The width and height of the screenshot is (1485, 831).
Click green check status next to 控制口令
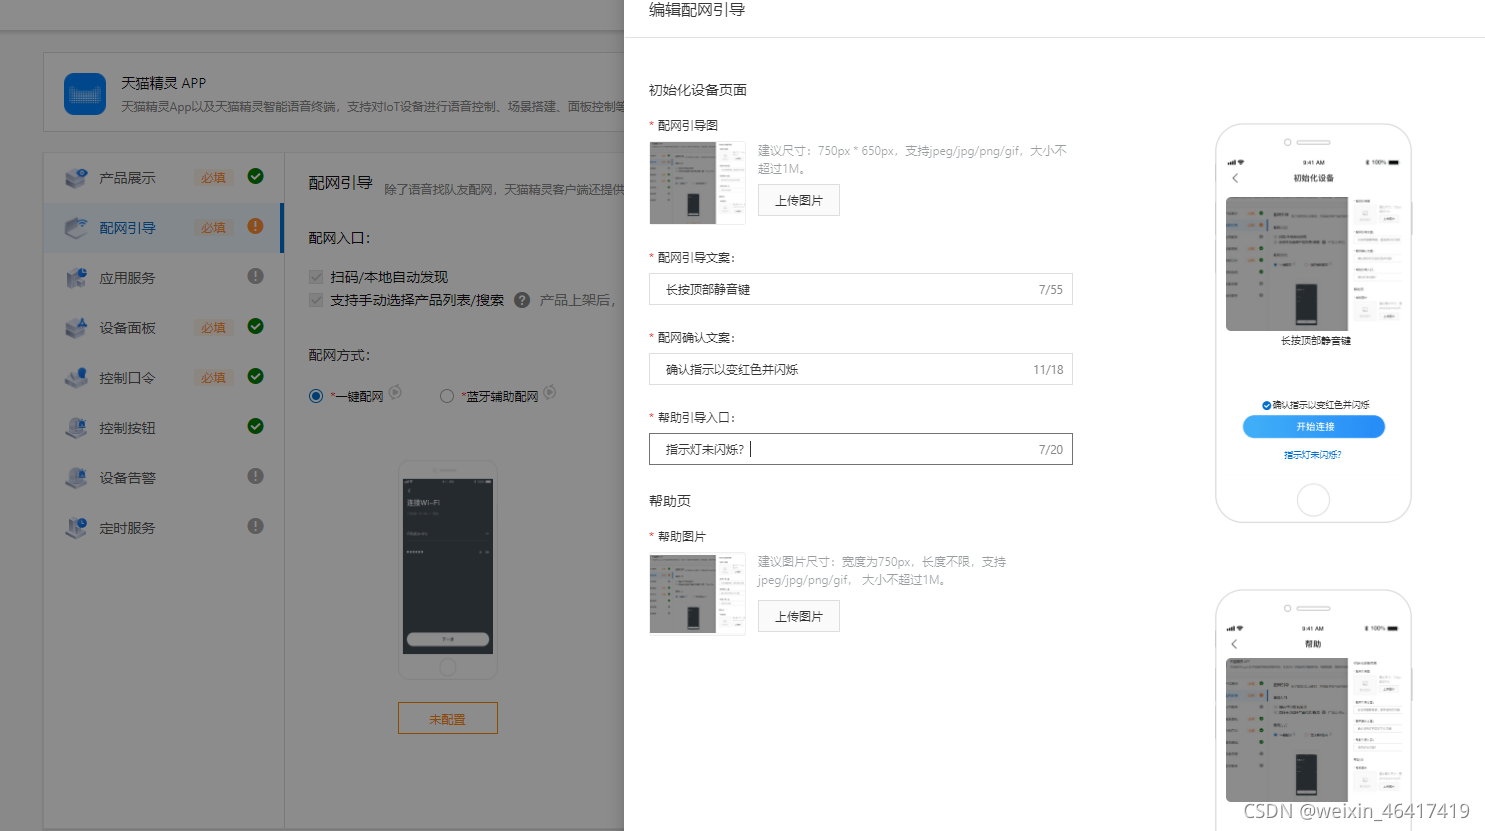[x=256, y=376]
